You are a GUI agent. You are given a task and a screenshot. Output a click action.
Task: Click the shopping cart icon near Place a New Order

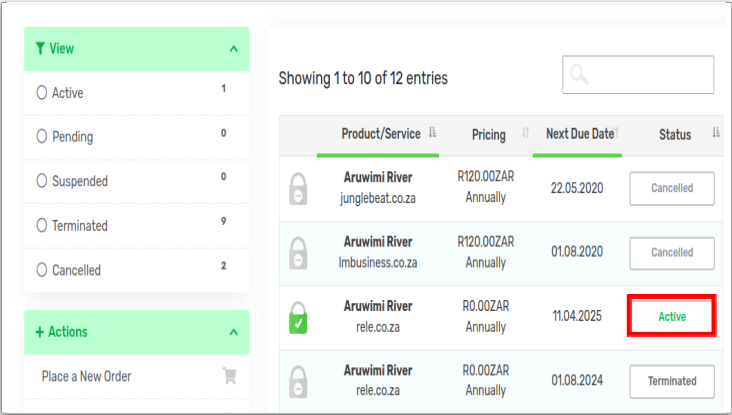pos(229,376)
